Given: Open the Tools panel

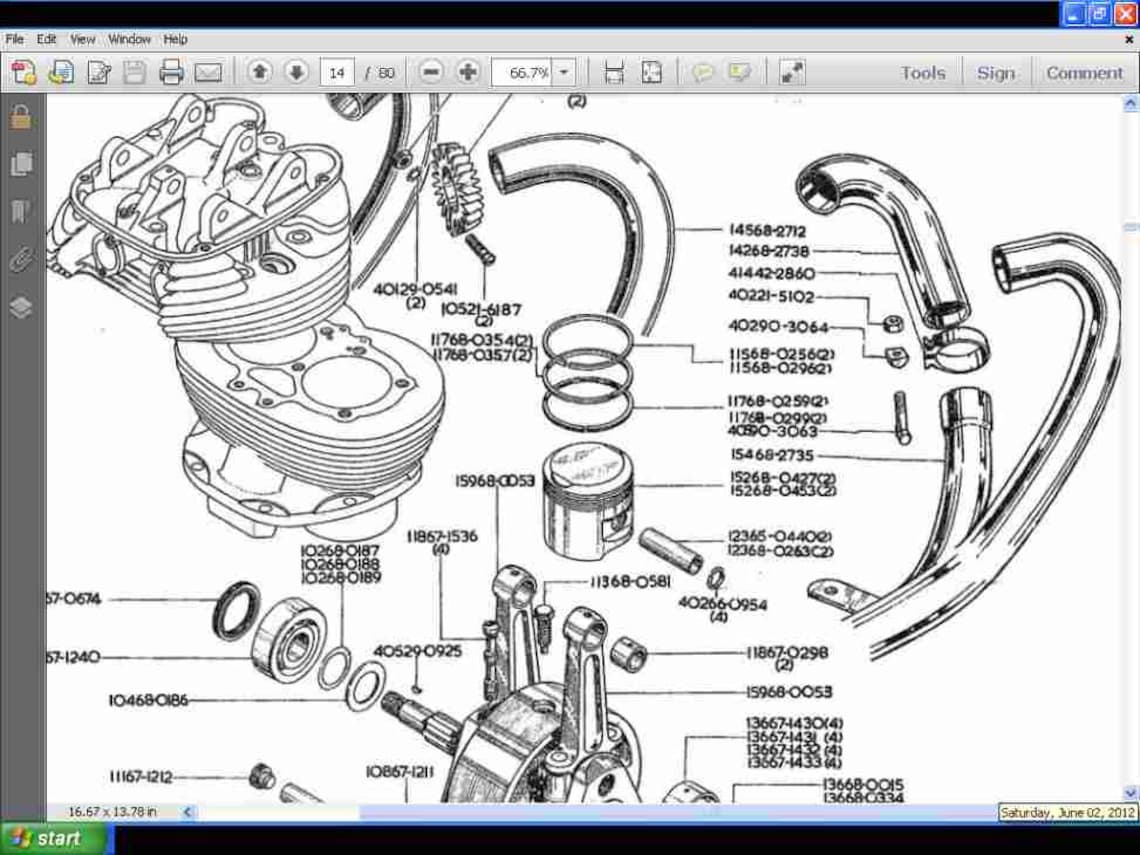Looking at the screenshot, I should [x=921, y=71].
